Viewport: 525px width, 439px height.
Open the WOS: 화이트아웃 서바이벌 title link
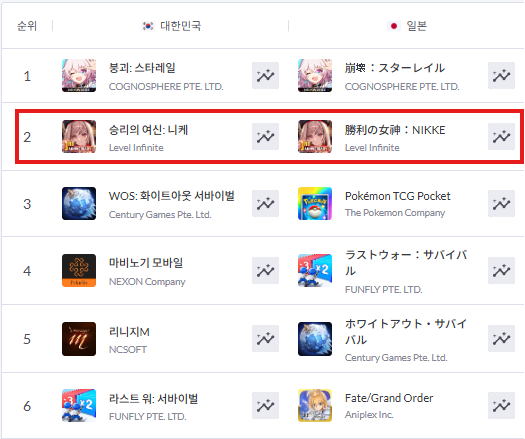(x=172, y=196)
